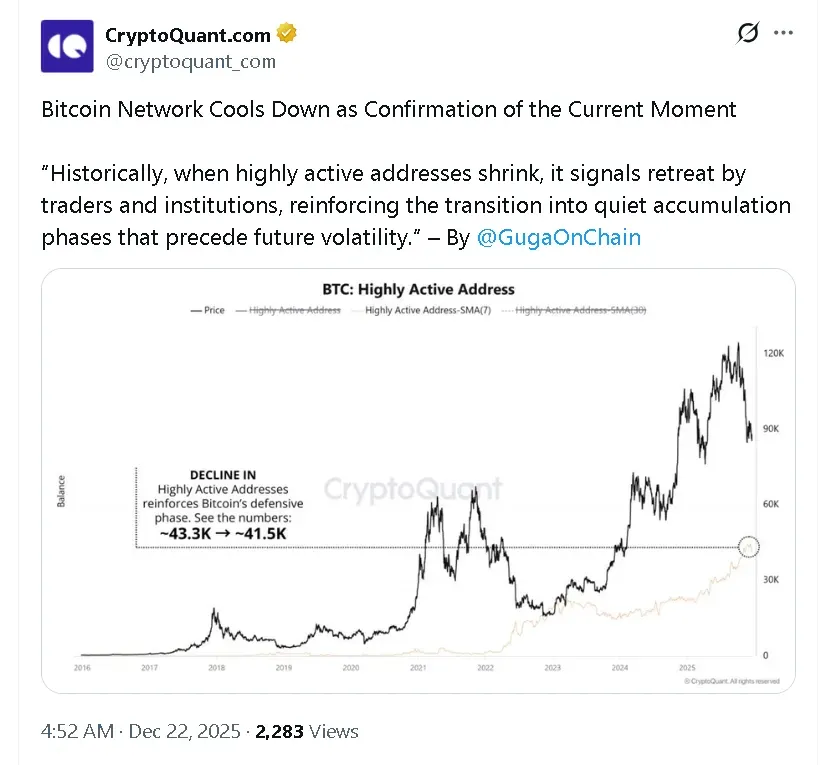The image size is (839, 765).
Task: Toggle the Price series in chart legend
Action: tap(207, 311)
